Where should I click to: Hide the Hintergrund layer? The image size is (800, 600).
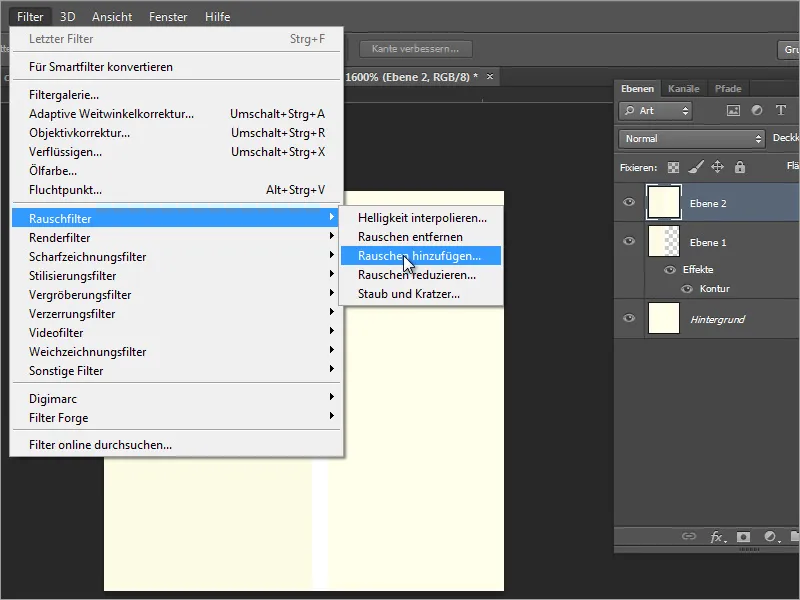click(629, 318)
